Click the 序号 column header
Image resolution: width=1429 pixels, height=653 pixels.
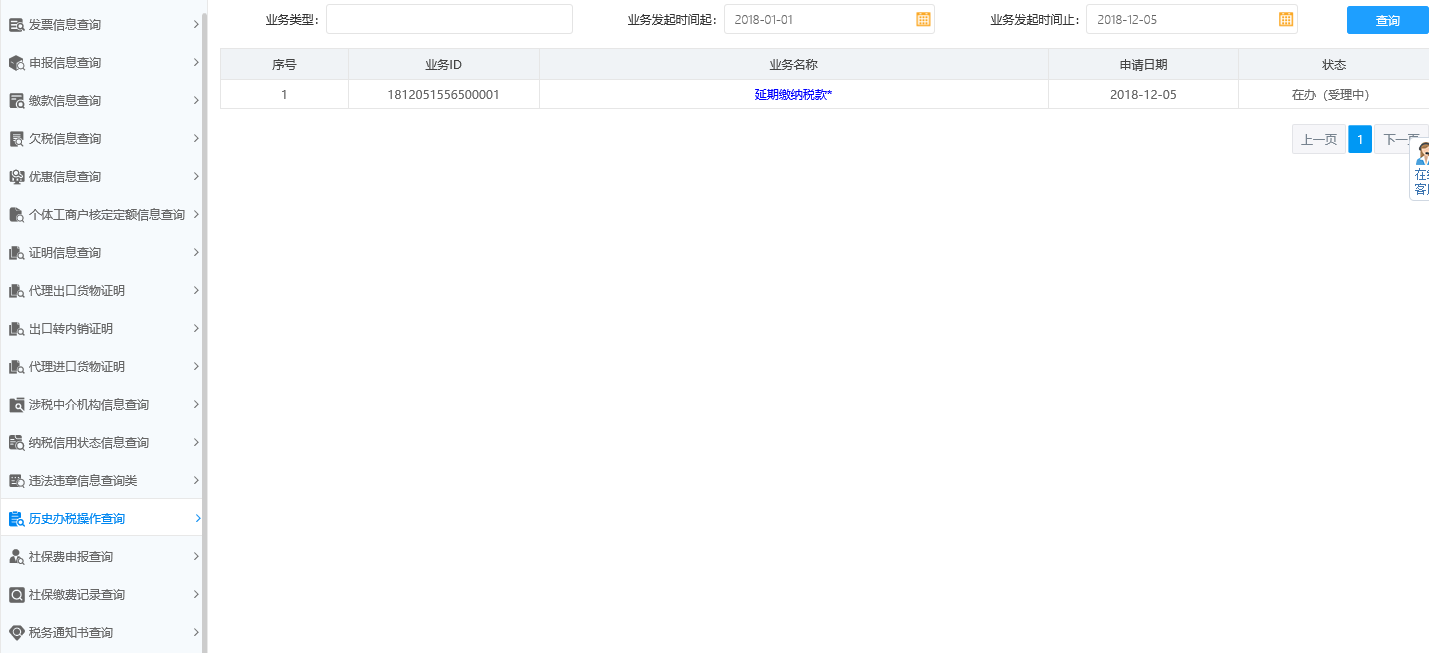click(284, 64)
